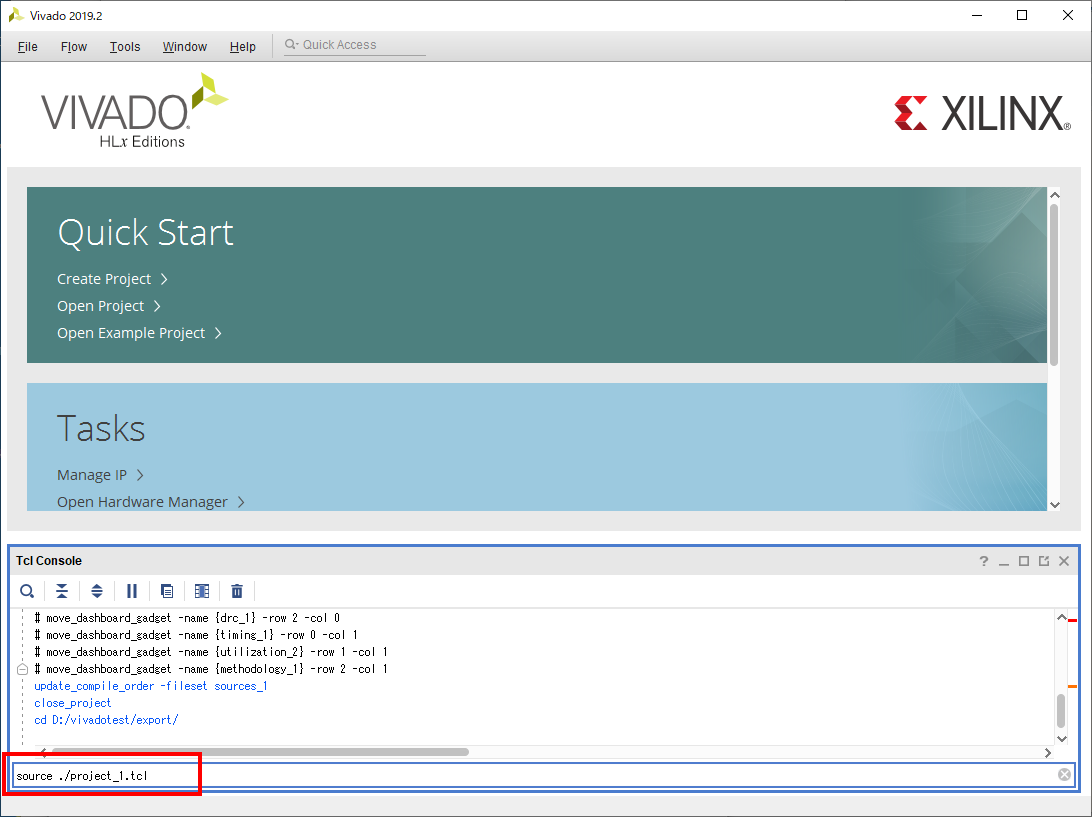Open the Window menu
Screen dimensions: 1092x817
185,47
